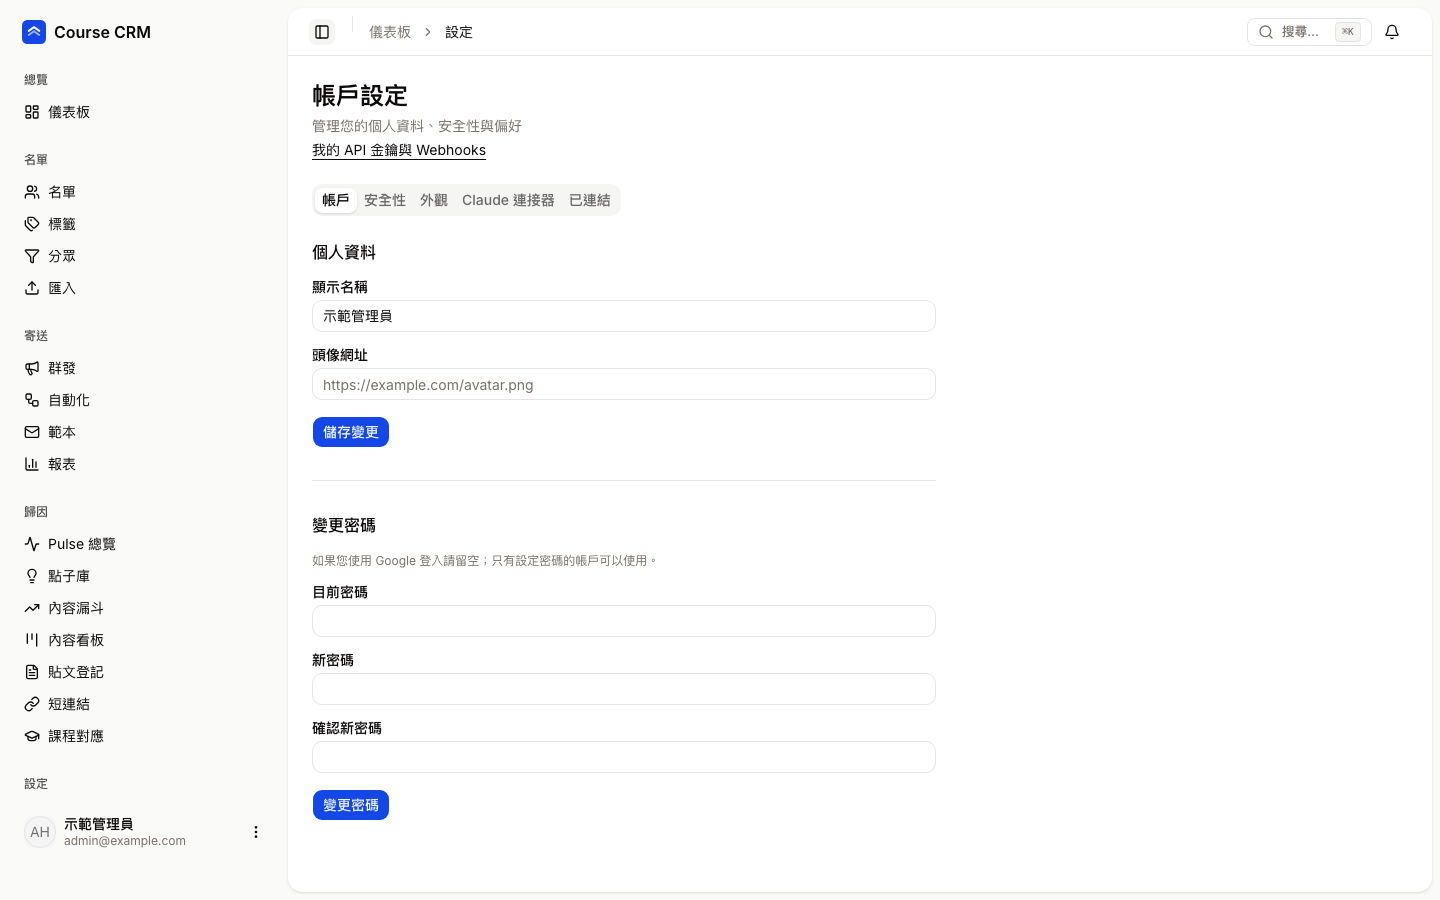Click the ⌘K shortcut badge
The image size is (1440, 900).
pyautogui.click(x=1348, y=32)
